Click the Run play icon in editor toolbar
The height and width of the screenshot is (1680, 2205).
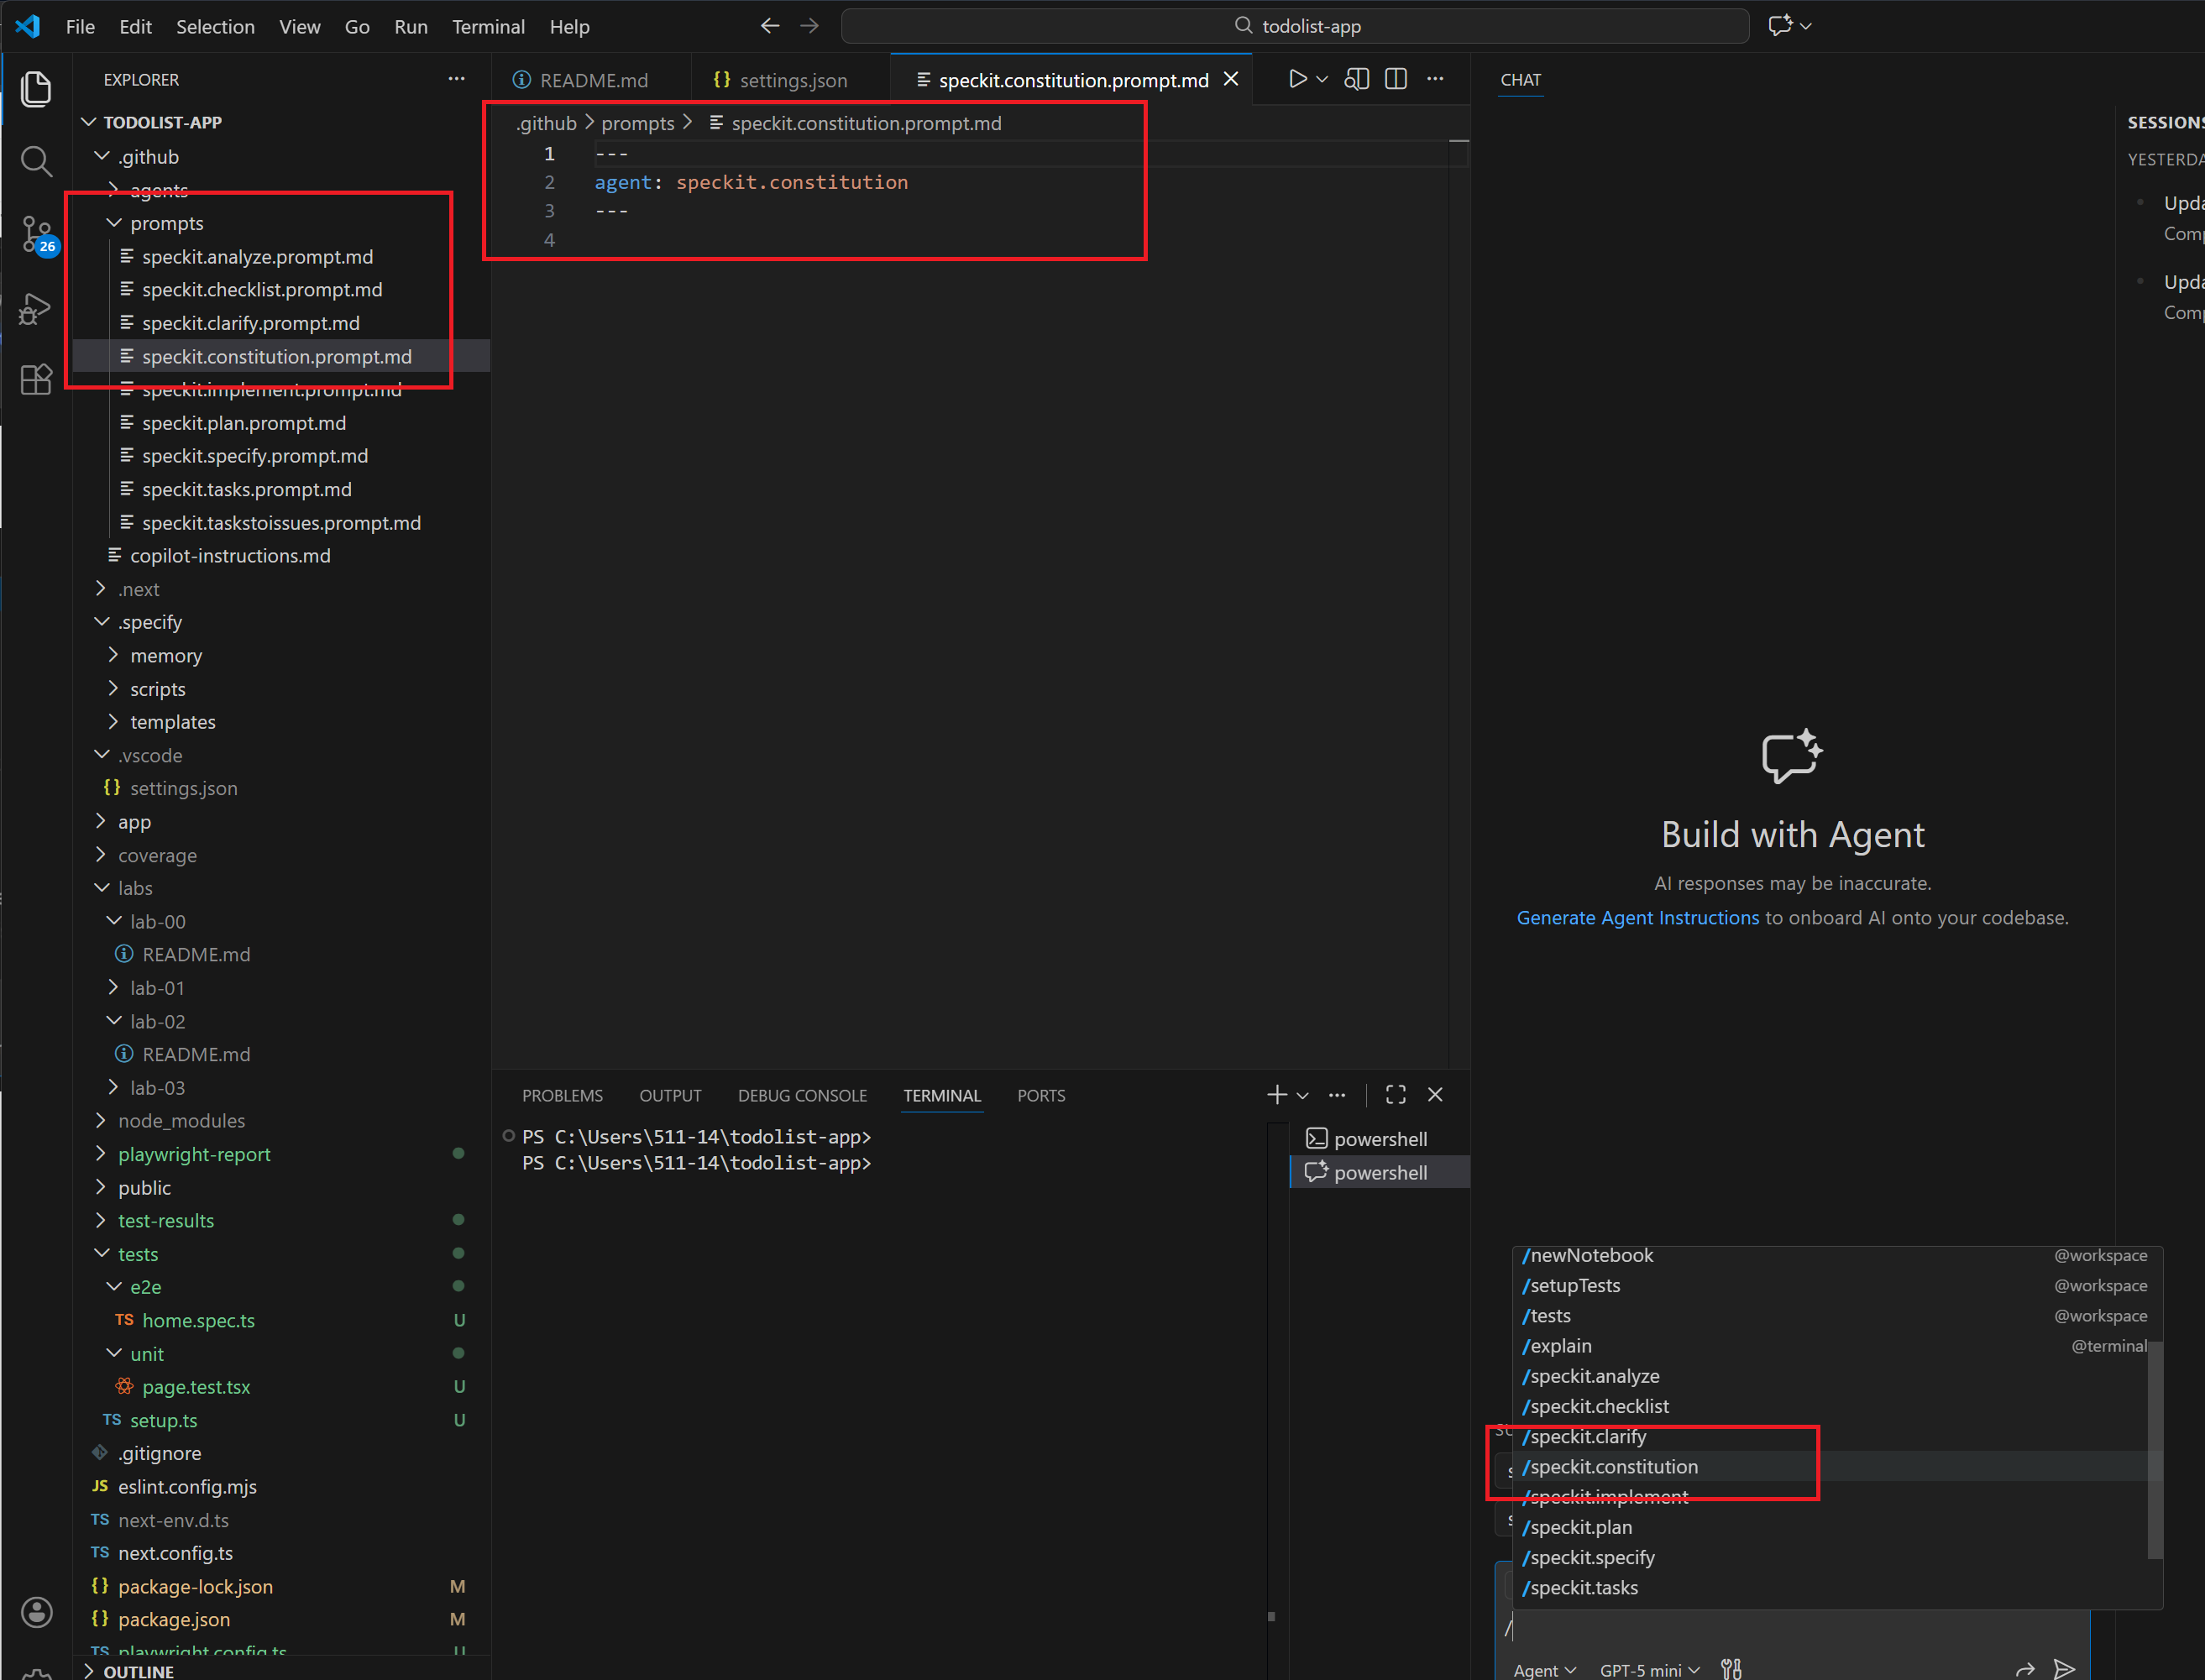[1297, 79]
